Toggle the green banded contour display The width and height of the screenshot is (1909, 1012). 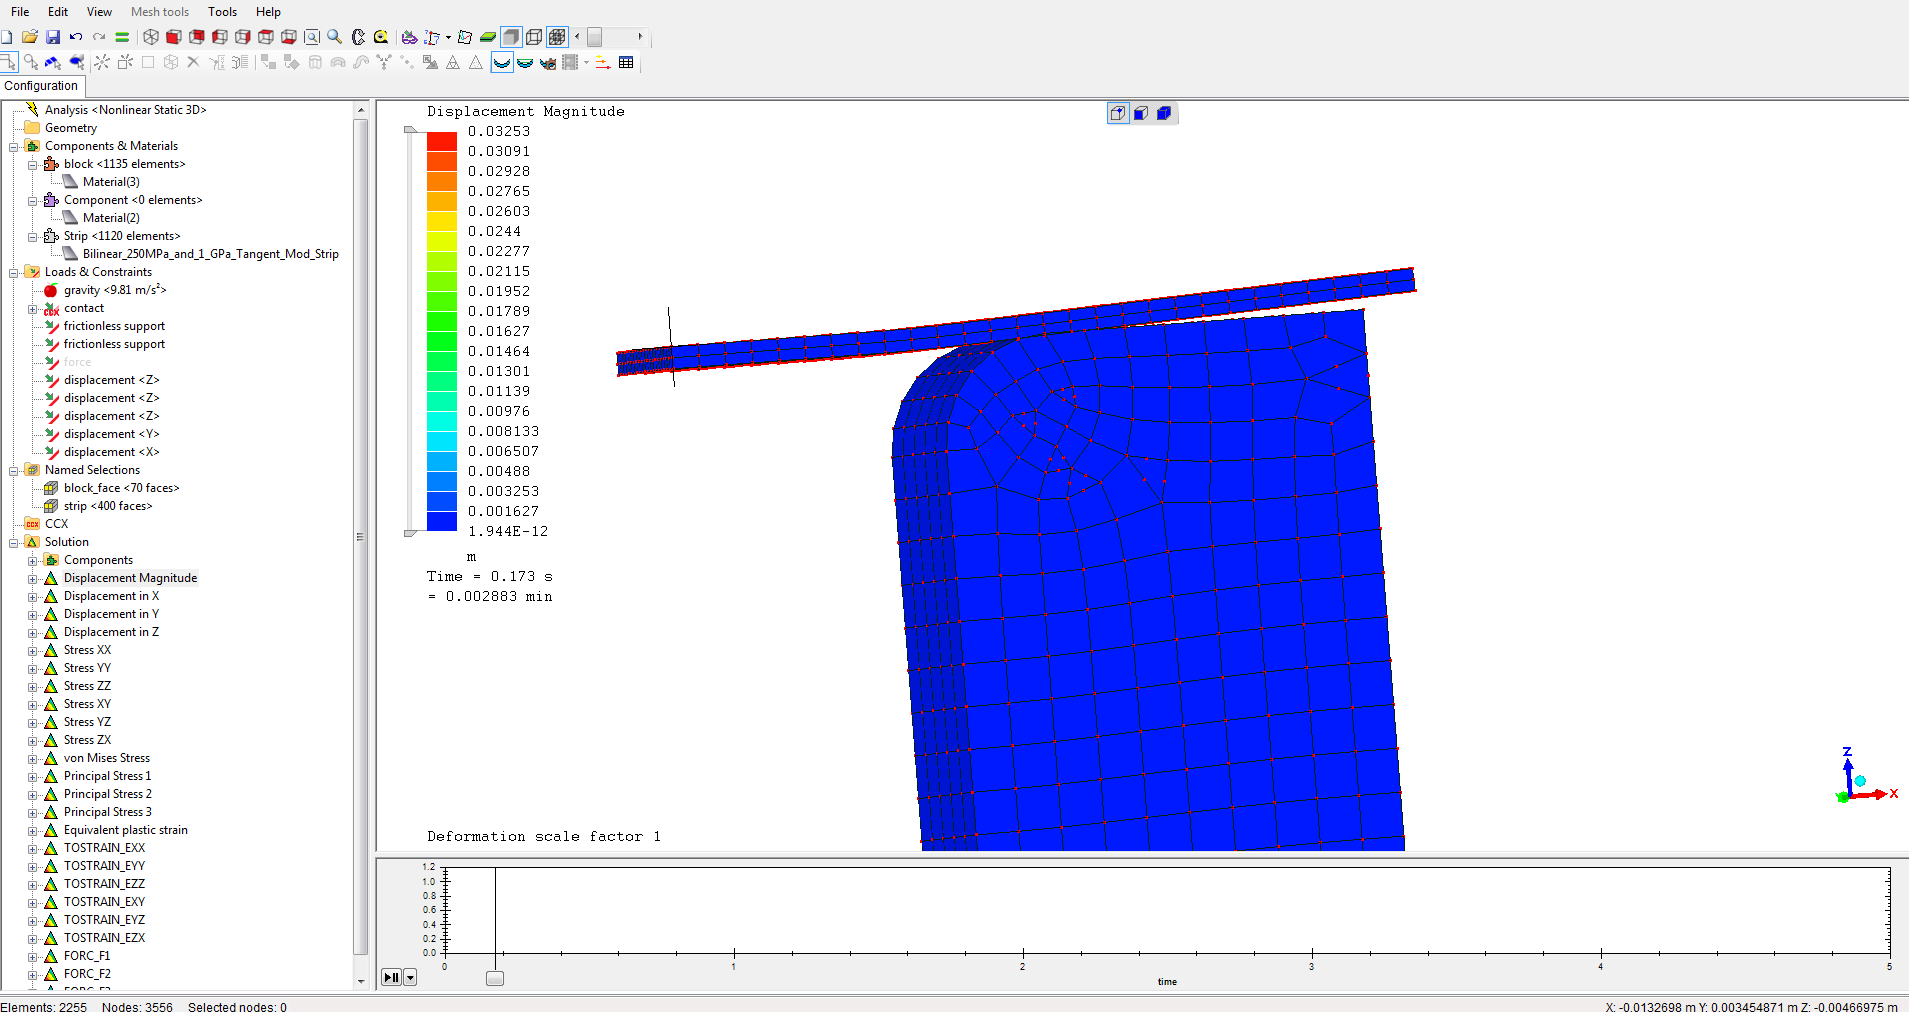[525, 62]
